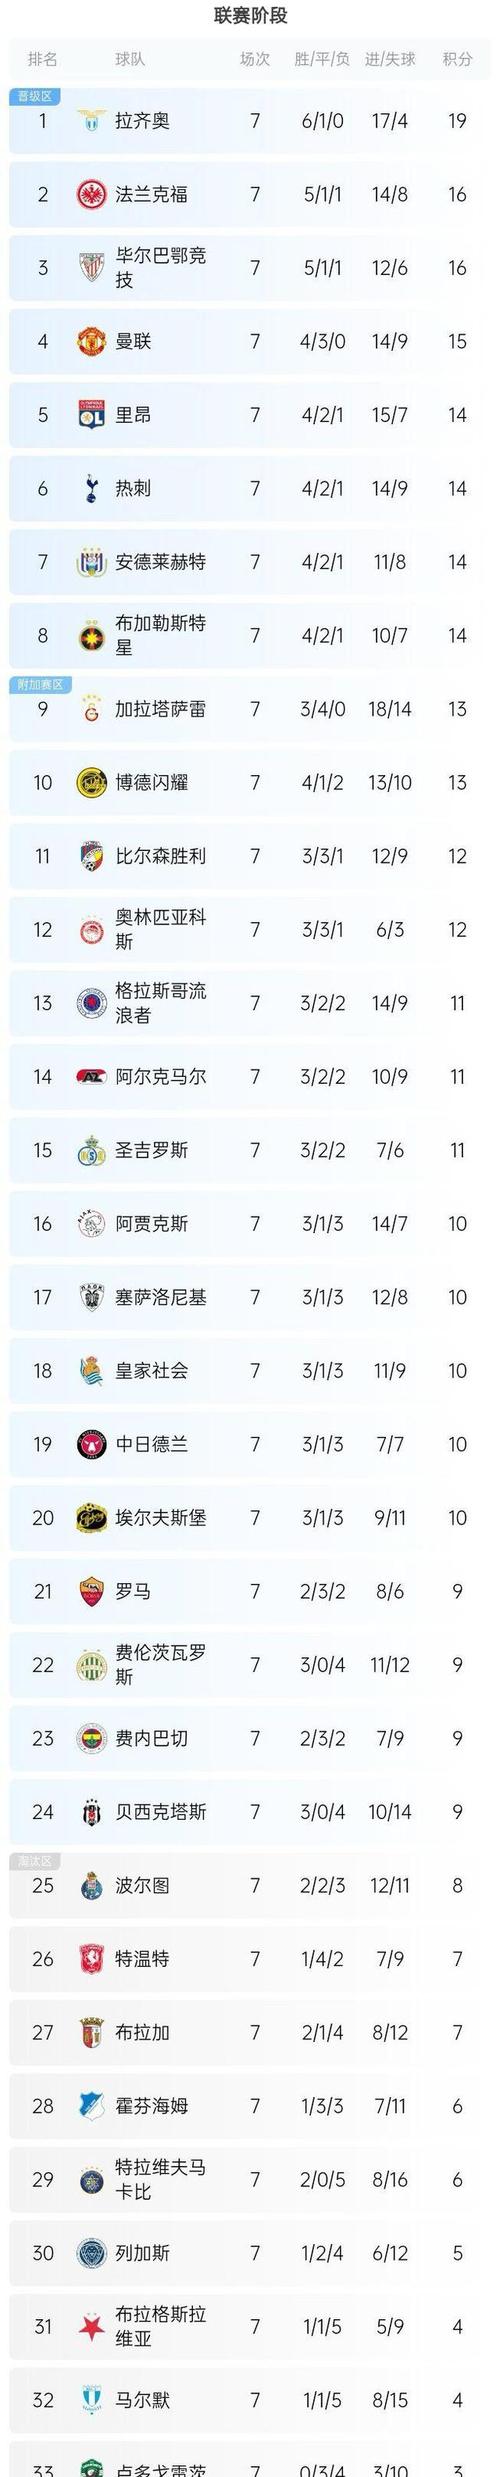Click the Porto crest icon
This screenshot has height=2477, width=500.
point(92,1885)
